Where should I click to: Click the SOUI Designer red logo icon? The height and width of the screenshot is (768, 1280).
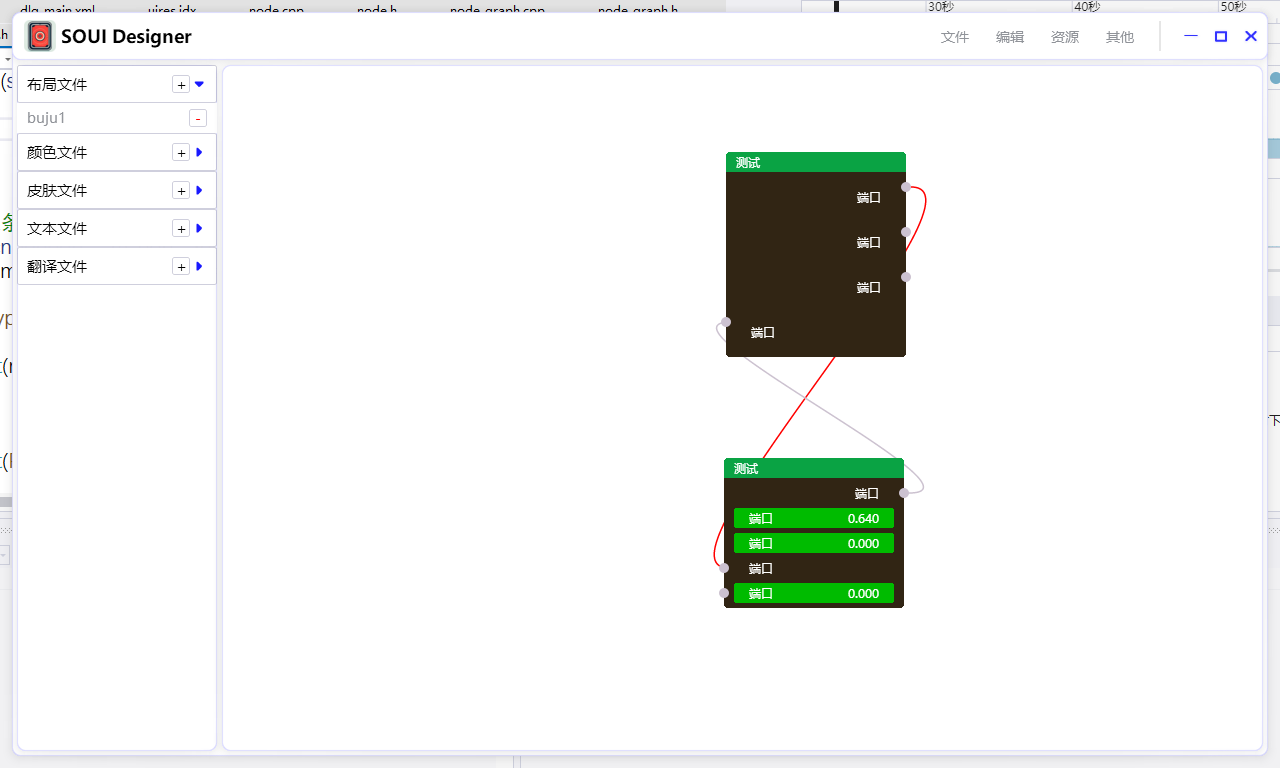[39, 37]
